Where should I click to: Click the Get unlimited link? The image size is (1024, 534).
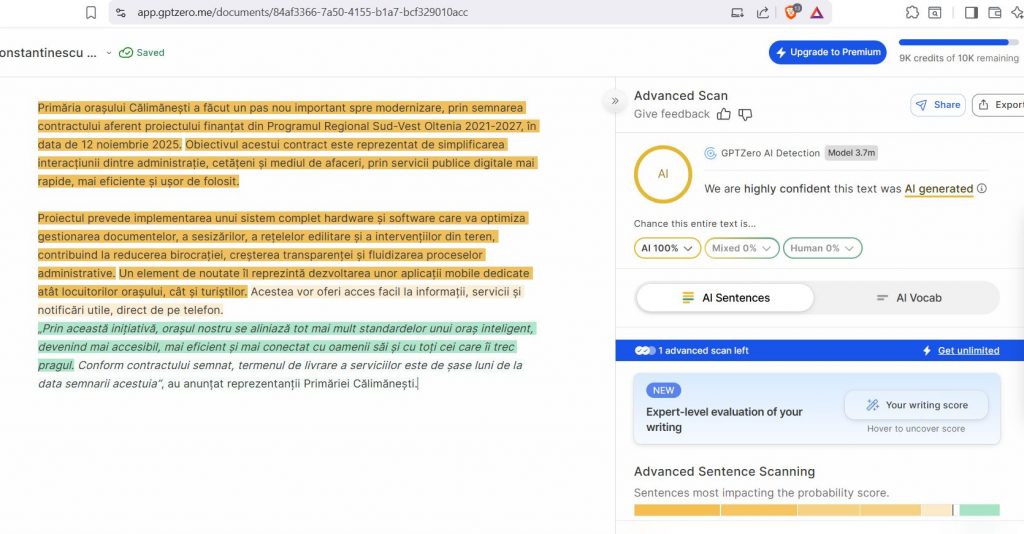967,351
